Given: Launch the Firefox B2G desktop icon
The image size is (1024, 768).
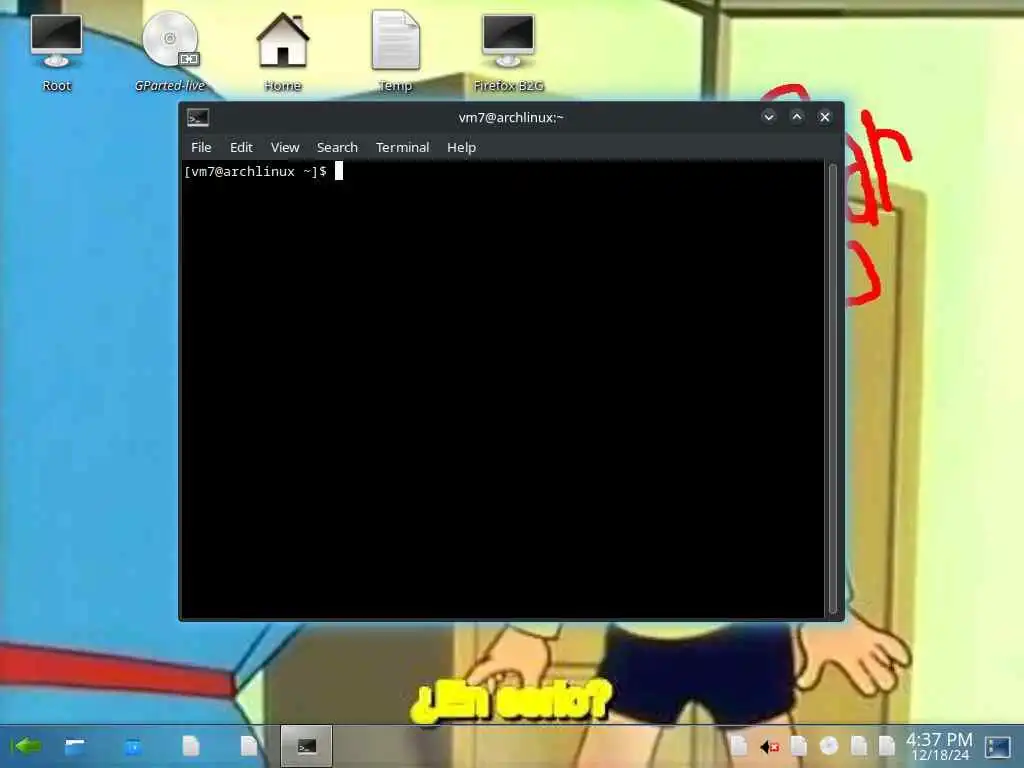Looking at the screenshot, I should (508, 52).
